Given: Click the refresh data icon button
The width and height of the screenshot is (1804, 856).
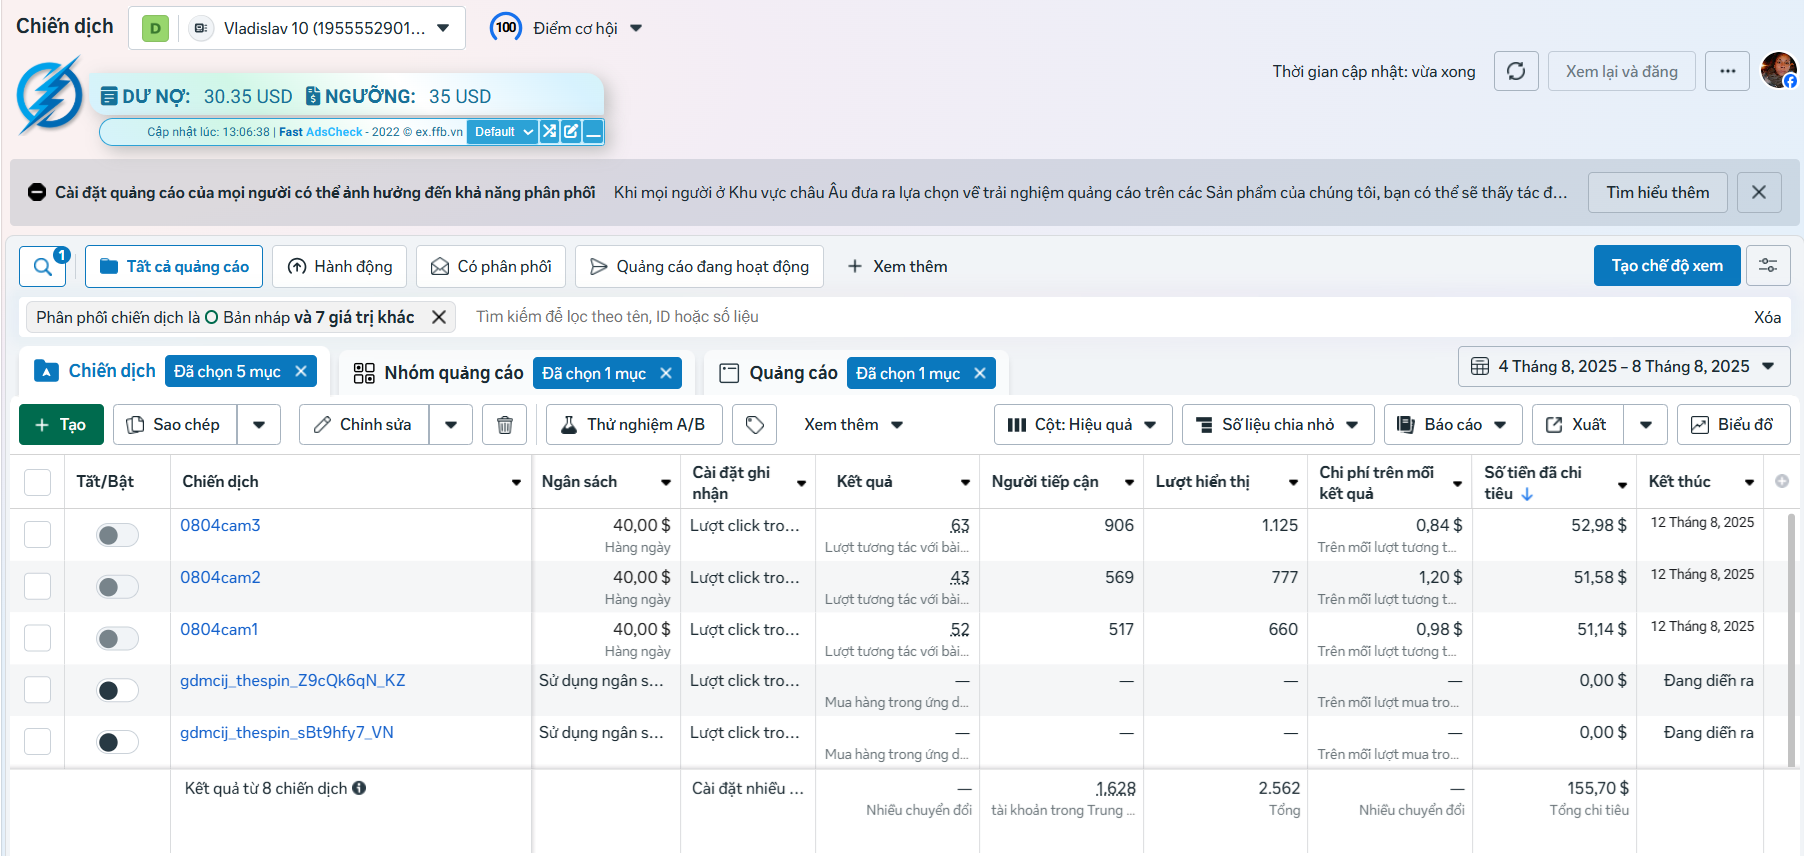Looking at the screenshot, I should pyautogui.click(x=1516, y=71).
